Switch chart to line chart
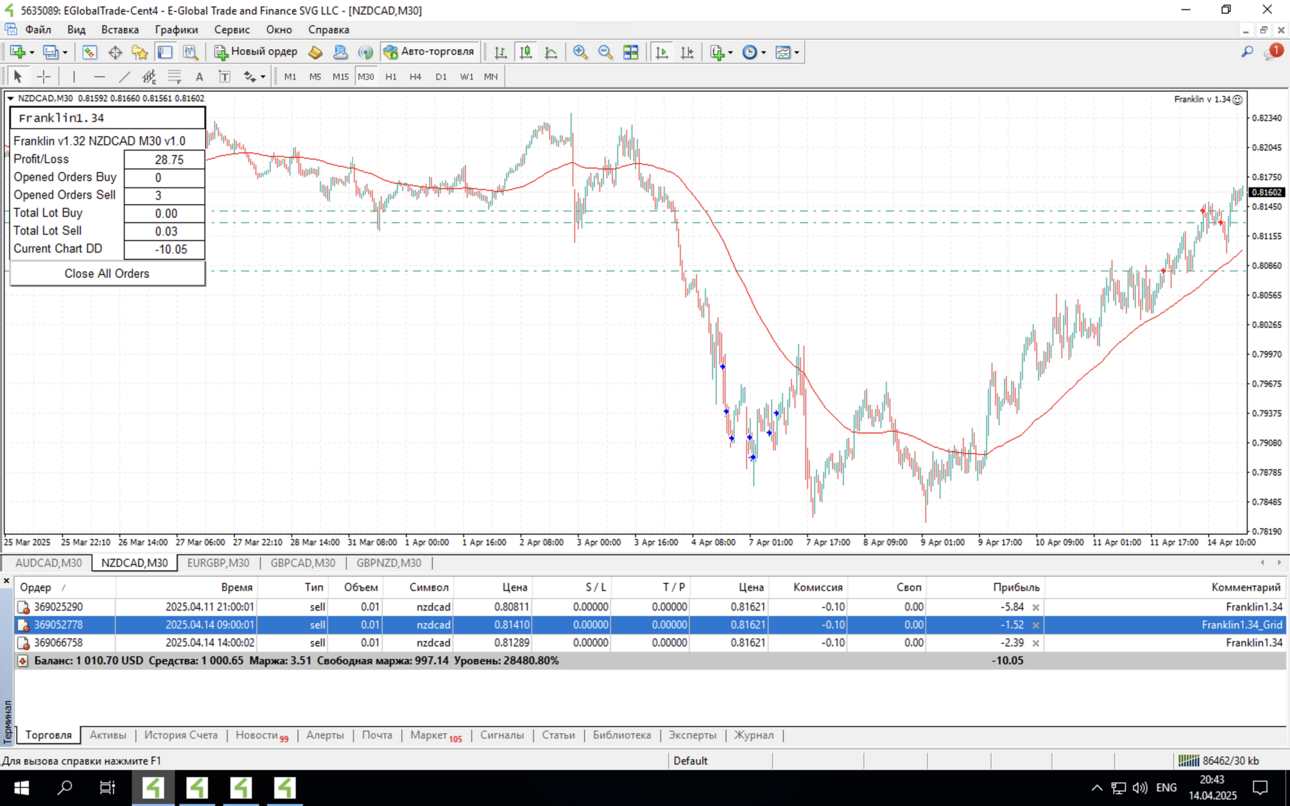The image size is (1290, 806). (551, 52)
